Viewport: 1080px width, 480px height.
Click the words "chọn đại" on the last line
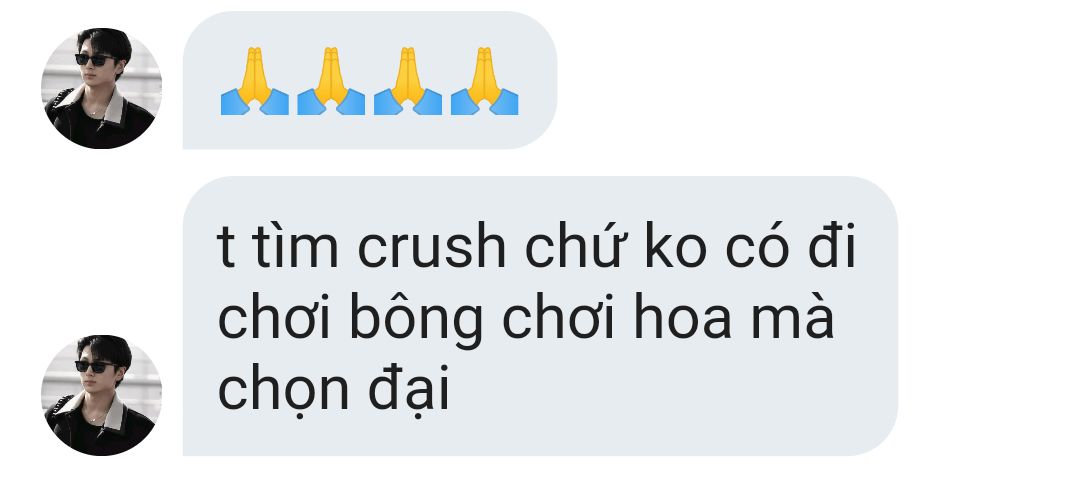point(334,390)
